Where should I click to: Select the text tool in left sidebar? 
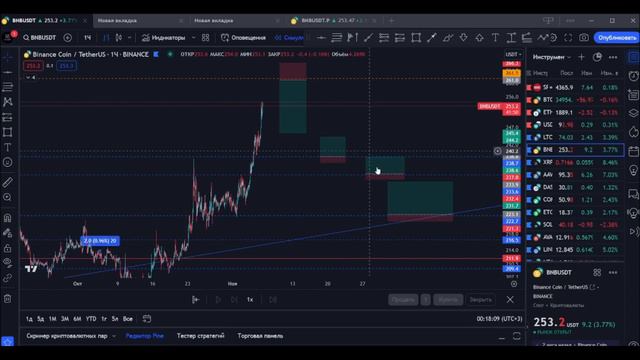coord(7,147)
